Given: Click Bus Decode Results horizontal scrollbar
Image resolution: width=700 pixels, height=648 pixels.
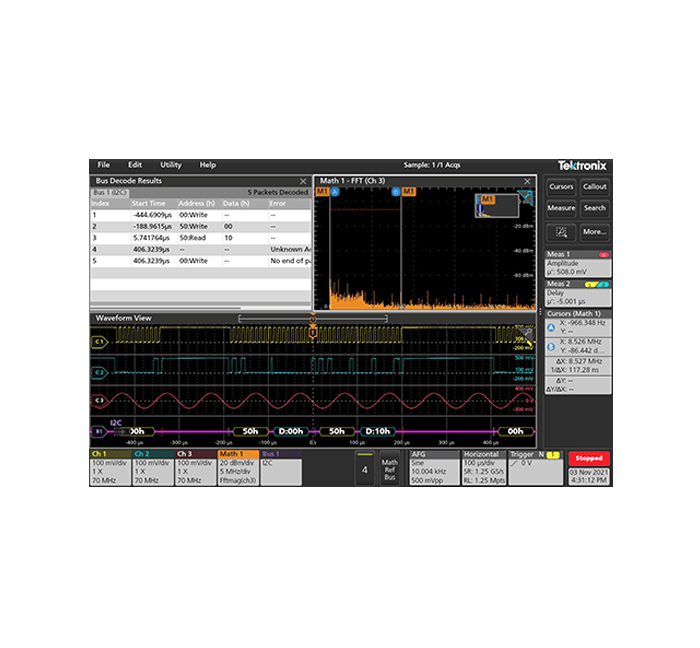Looking at the screenshot, I should tap(166, 308).
